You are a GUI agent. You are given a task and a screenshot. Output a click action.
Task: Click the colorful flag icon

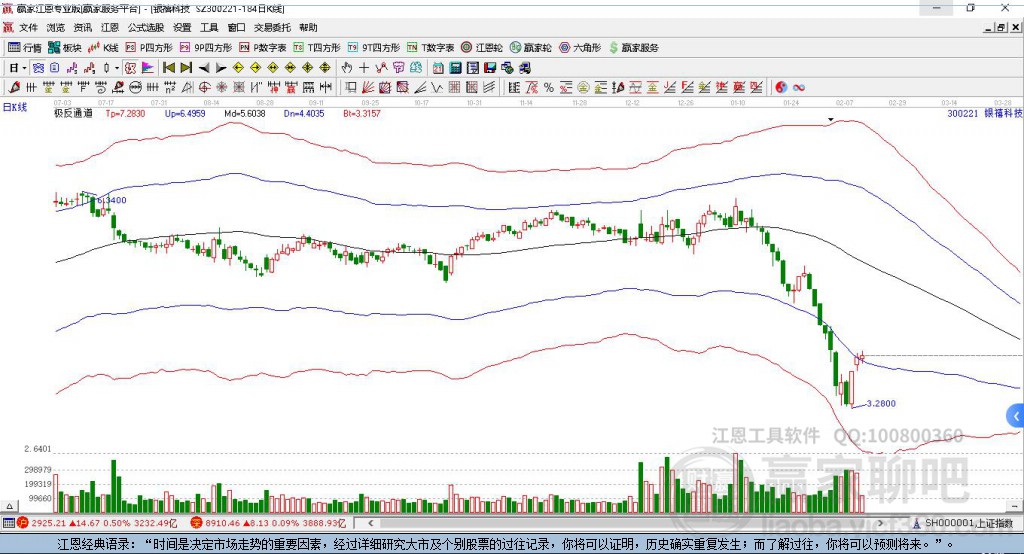click(148, 68)
